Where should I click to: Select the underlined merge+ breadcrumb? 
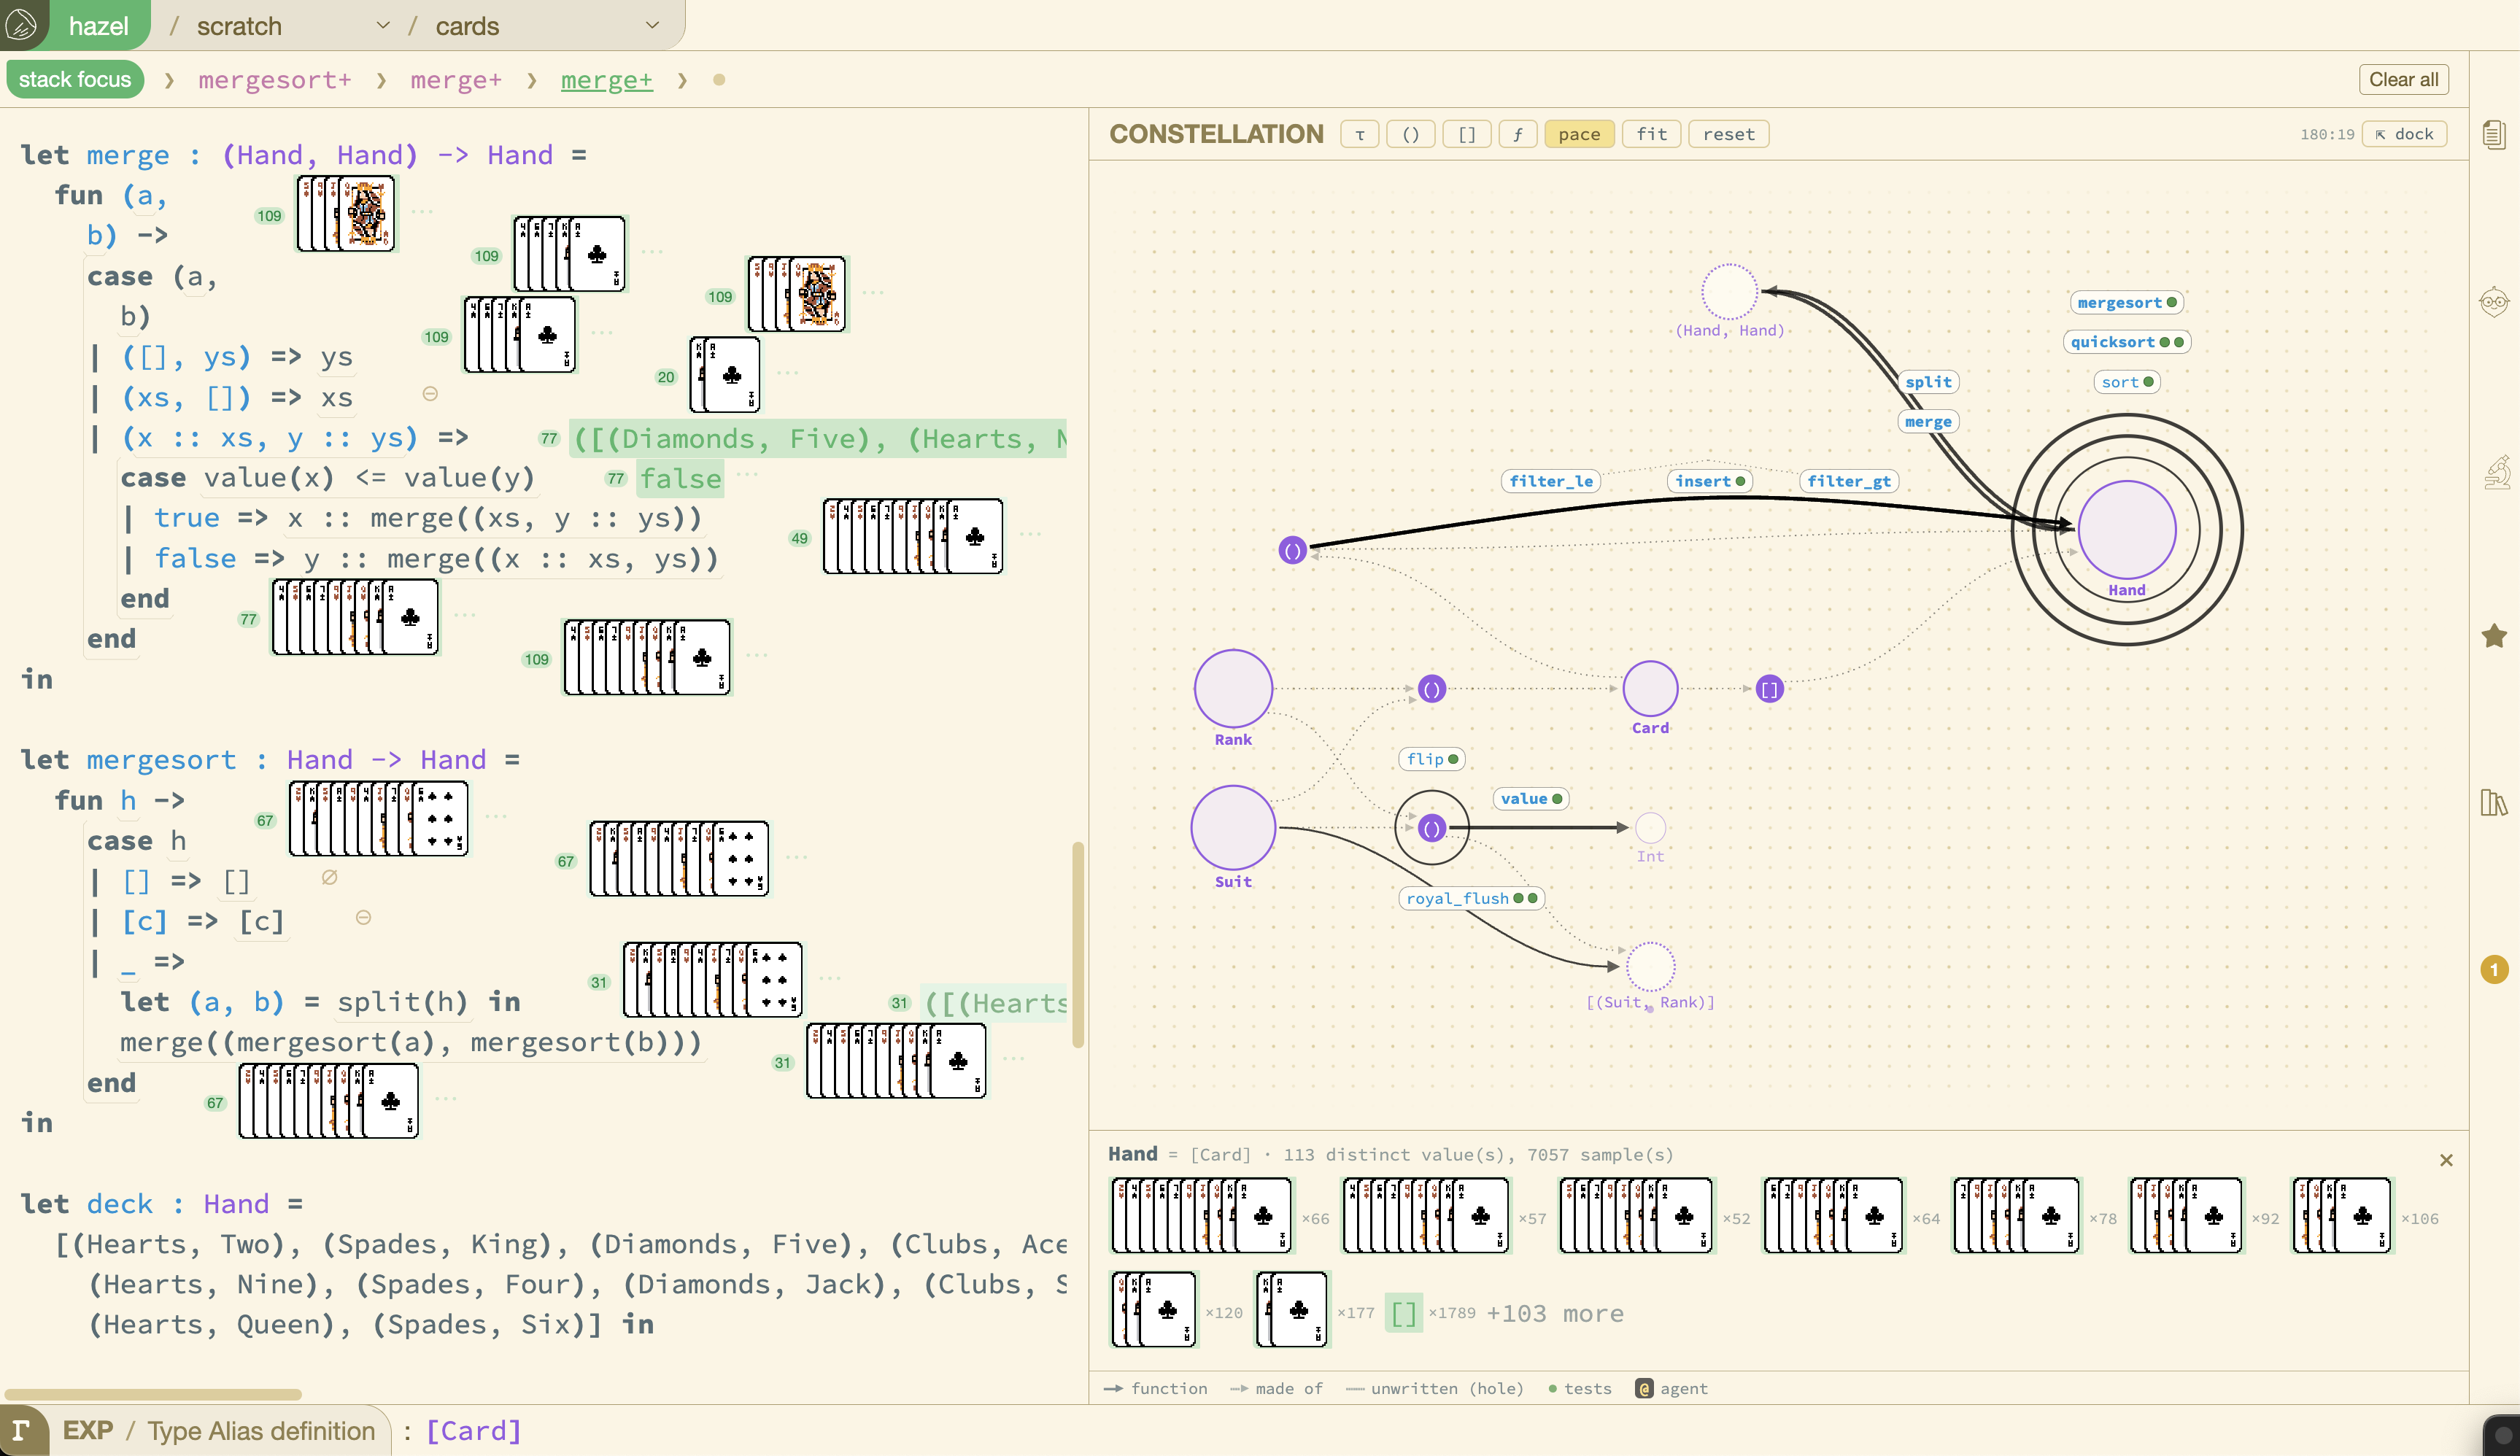coord(606,80)
